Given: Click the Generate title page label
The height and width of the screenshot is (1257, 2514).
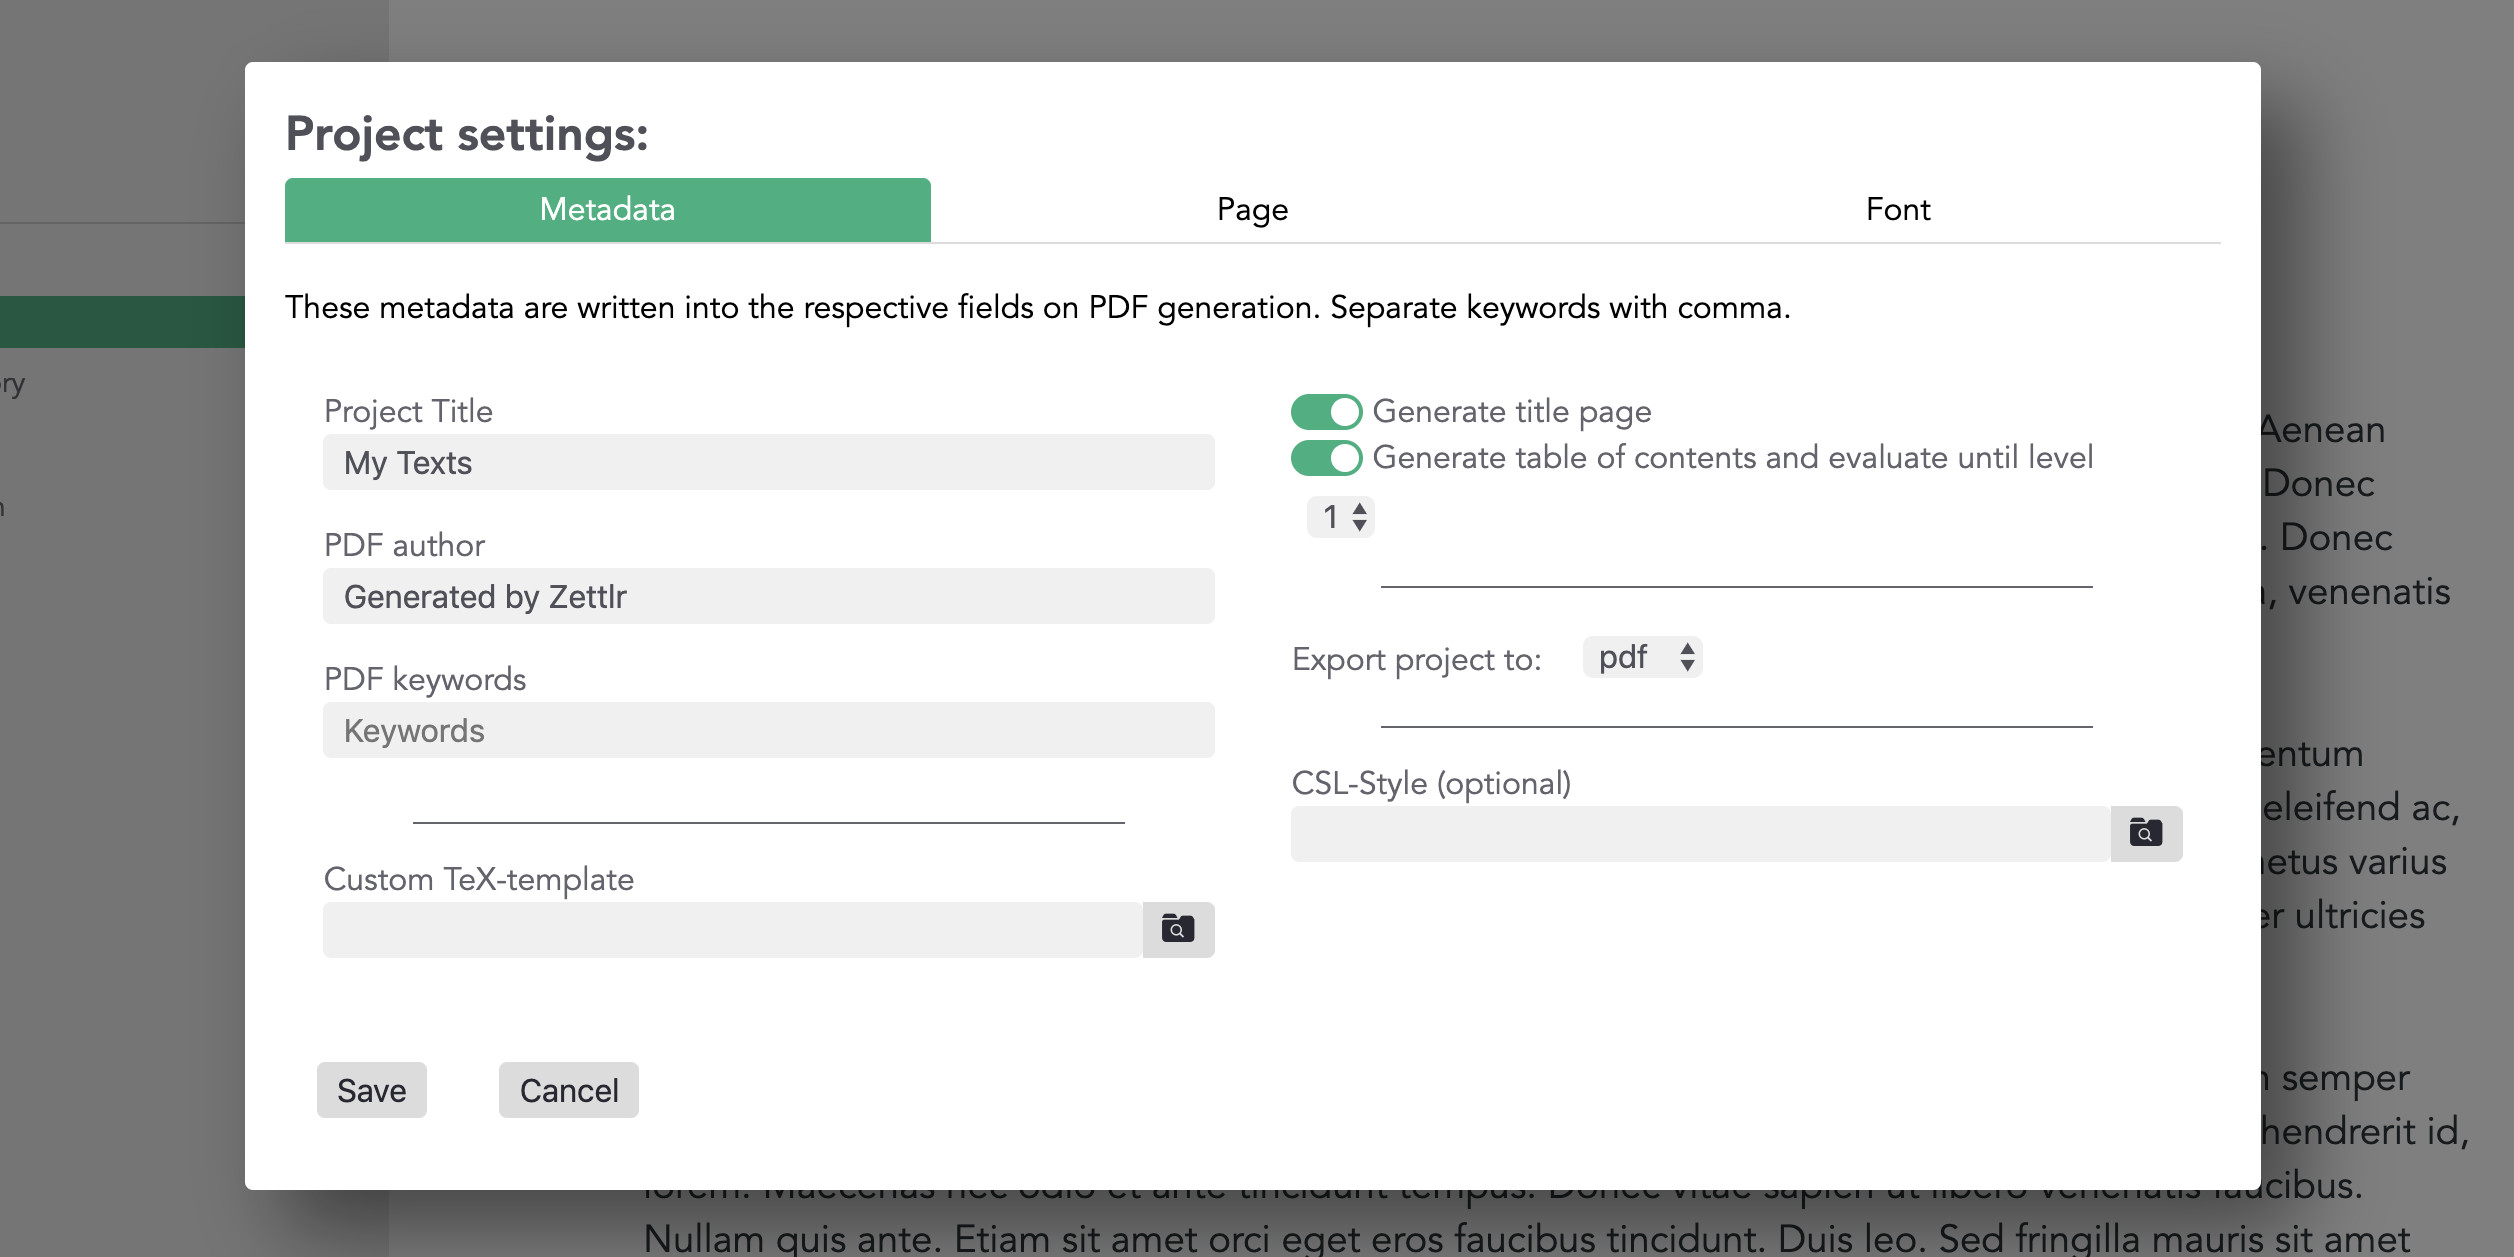Looking at the screenshot, I should click(x=1512, y=411).
